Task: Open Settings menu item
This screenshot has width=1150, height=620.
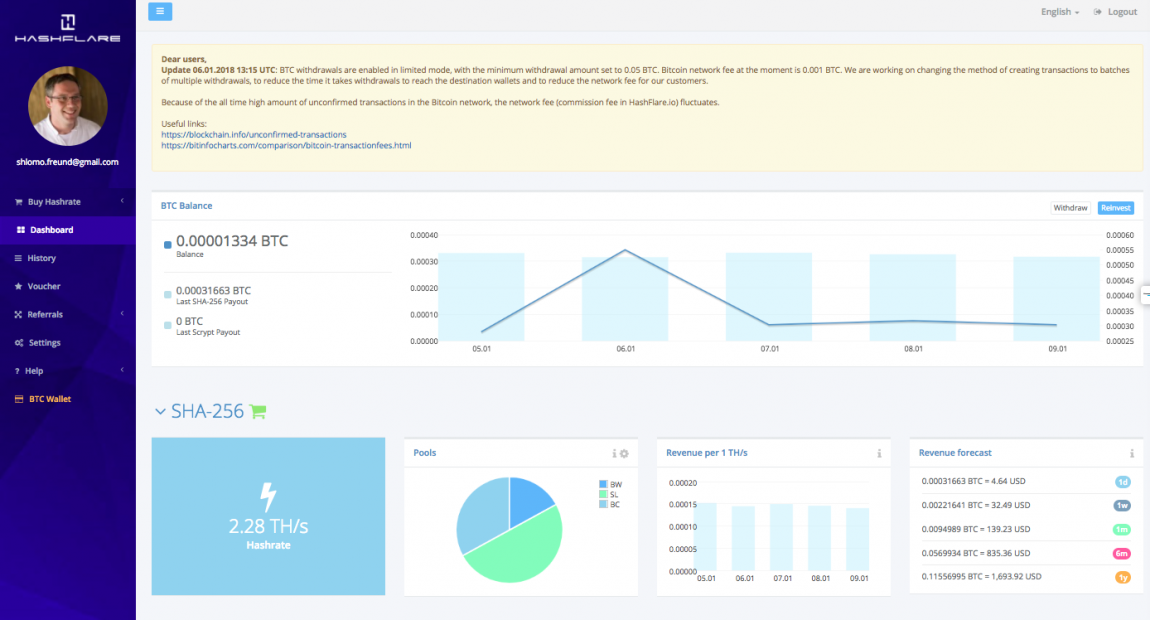Action: (x=67, y=343)
